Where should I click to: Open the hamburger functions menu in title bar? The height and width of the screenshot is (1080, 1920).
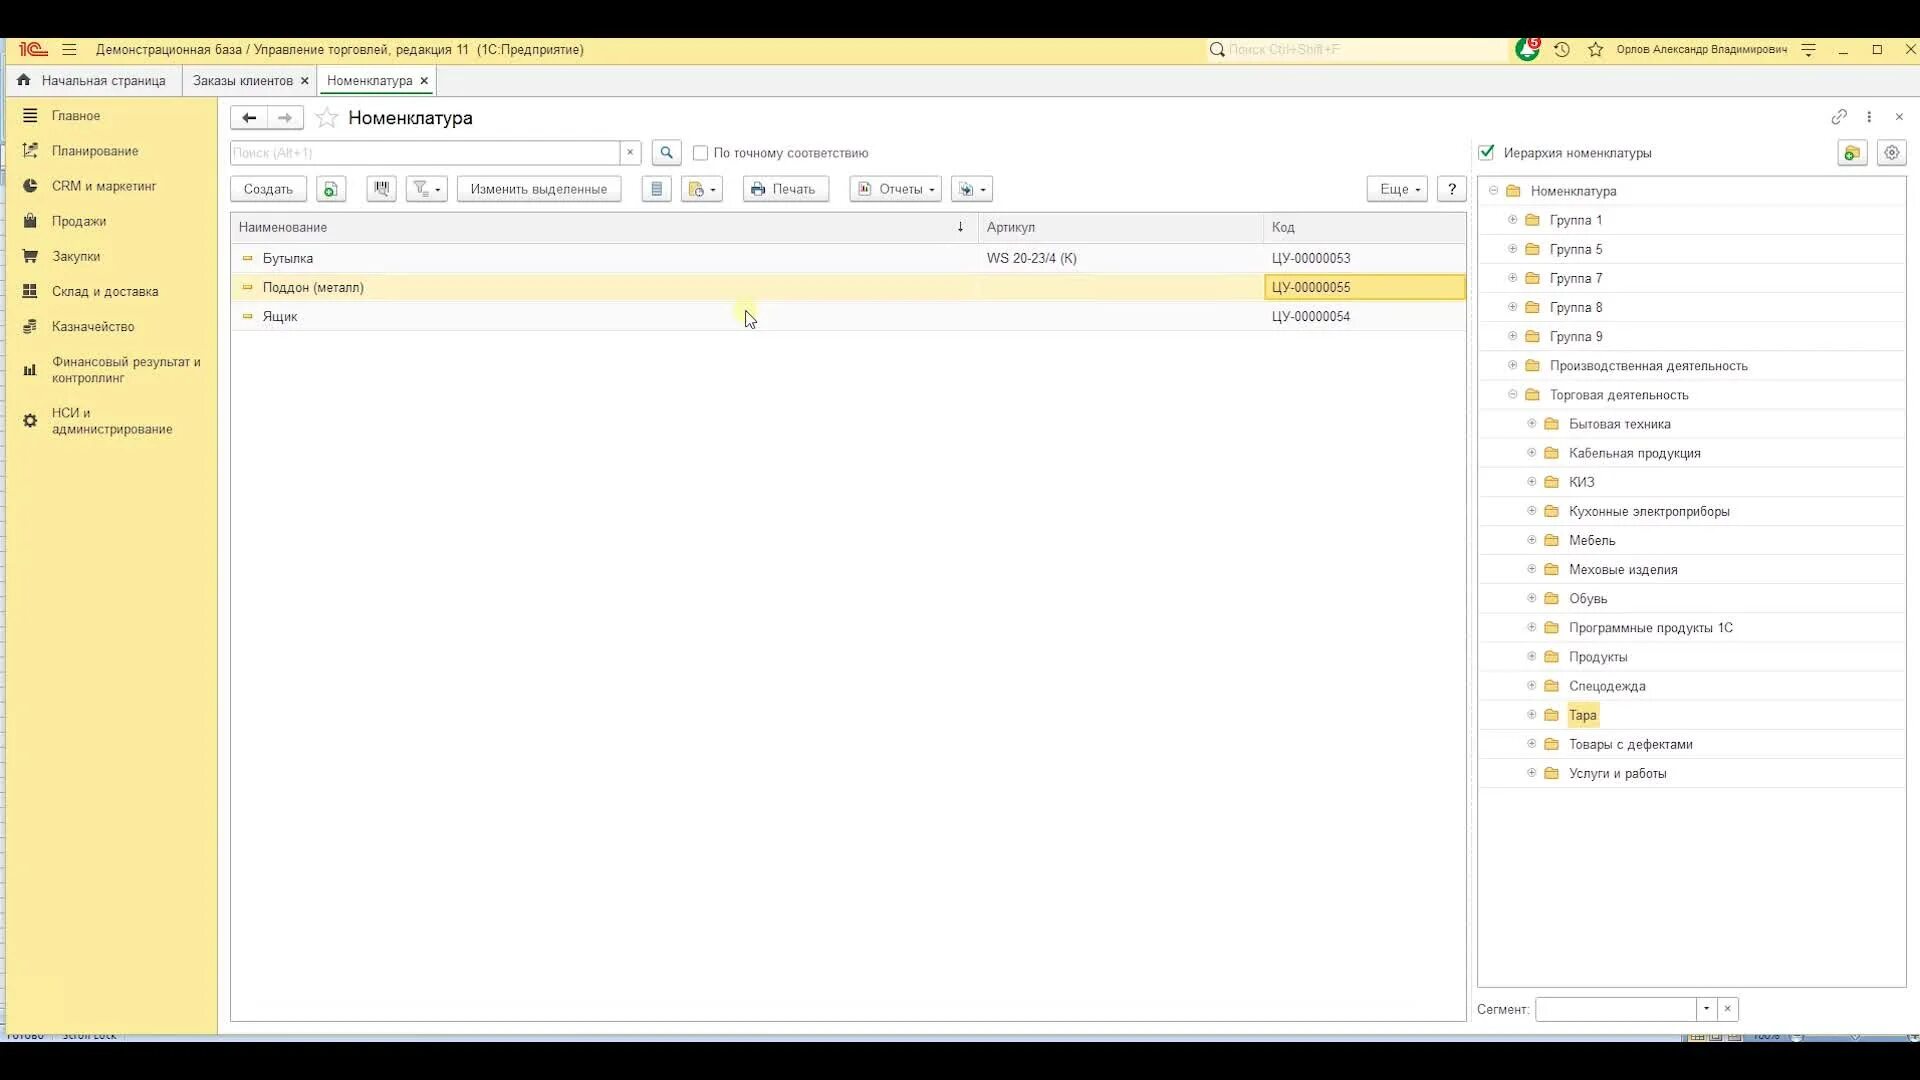click(69, 49)
